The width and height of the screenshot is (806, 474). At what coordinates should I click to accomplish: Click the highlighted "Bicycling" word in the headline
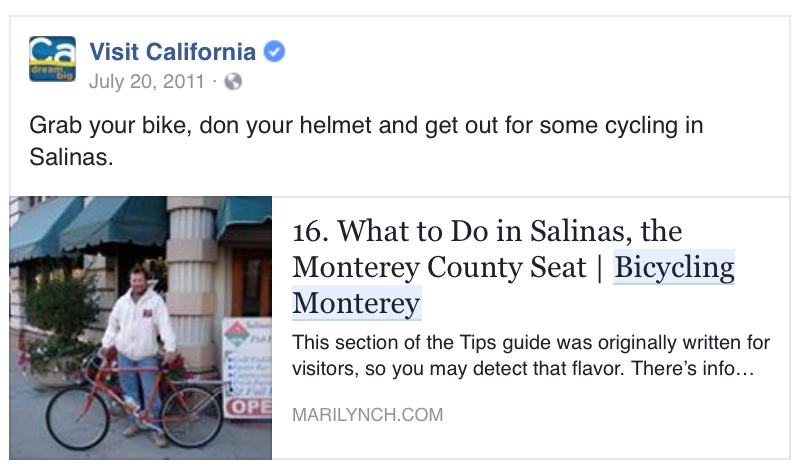pyautogui.click(x=674, y=268)
